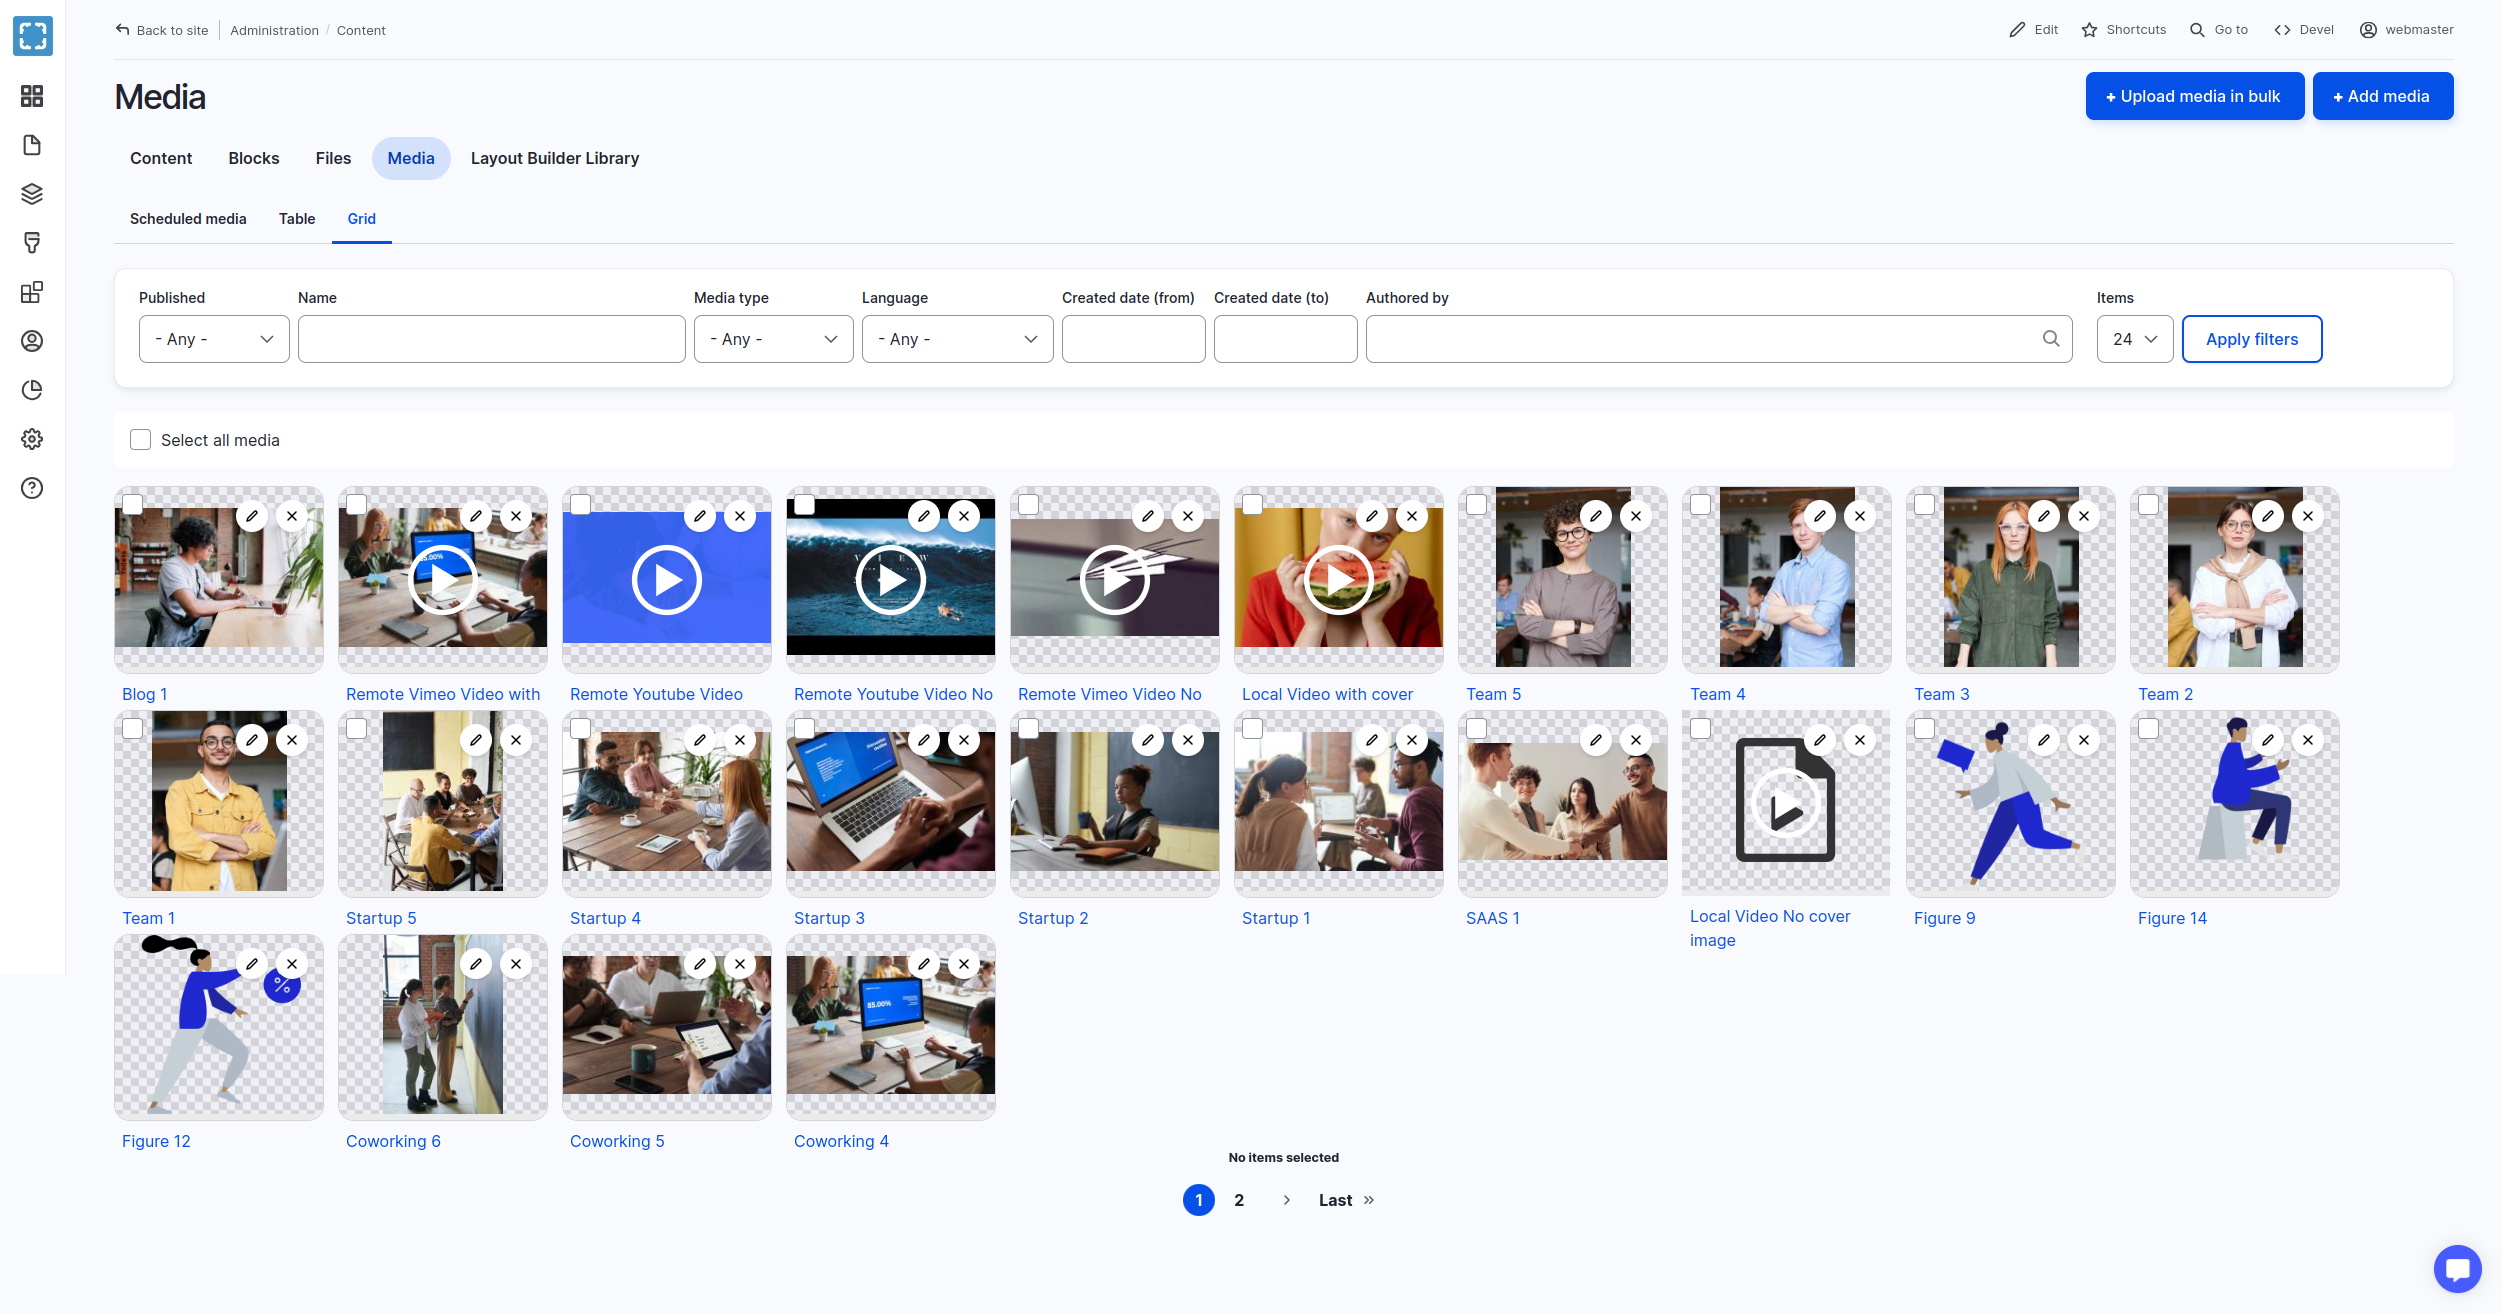
Task: Open the dashboard grid icon in sidebar
Action: pyautogui.click(x=32, y=96)
